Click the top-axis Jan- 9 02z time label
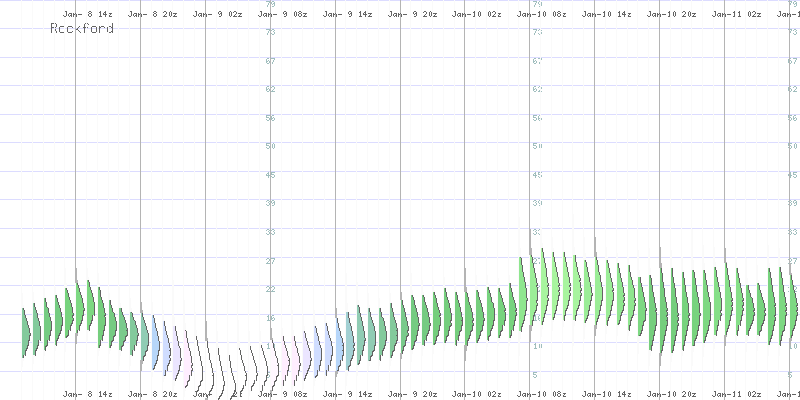The image size is (800, 400). point(217,15)
